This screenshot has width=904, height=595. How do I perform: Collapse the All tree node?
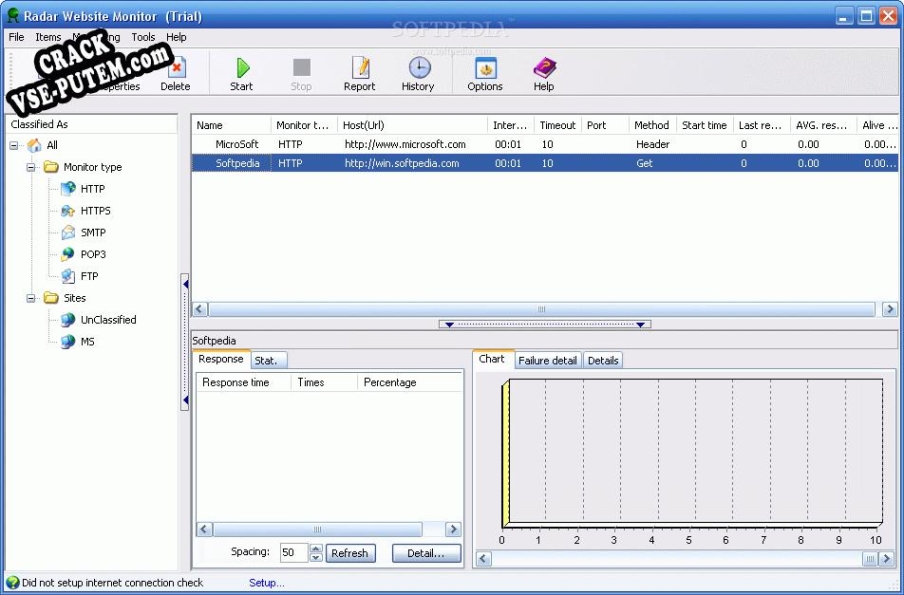pyautogui.click(x=14, y=146)
